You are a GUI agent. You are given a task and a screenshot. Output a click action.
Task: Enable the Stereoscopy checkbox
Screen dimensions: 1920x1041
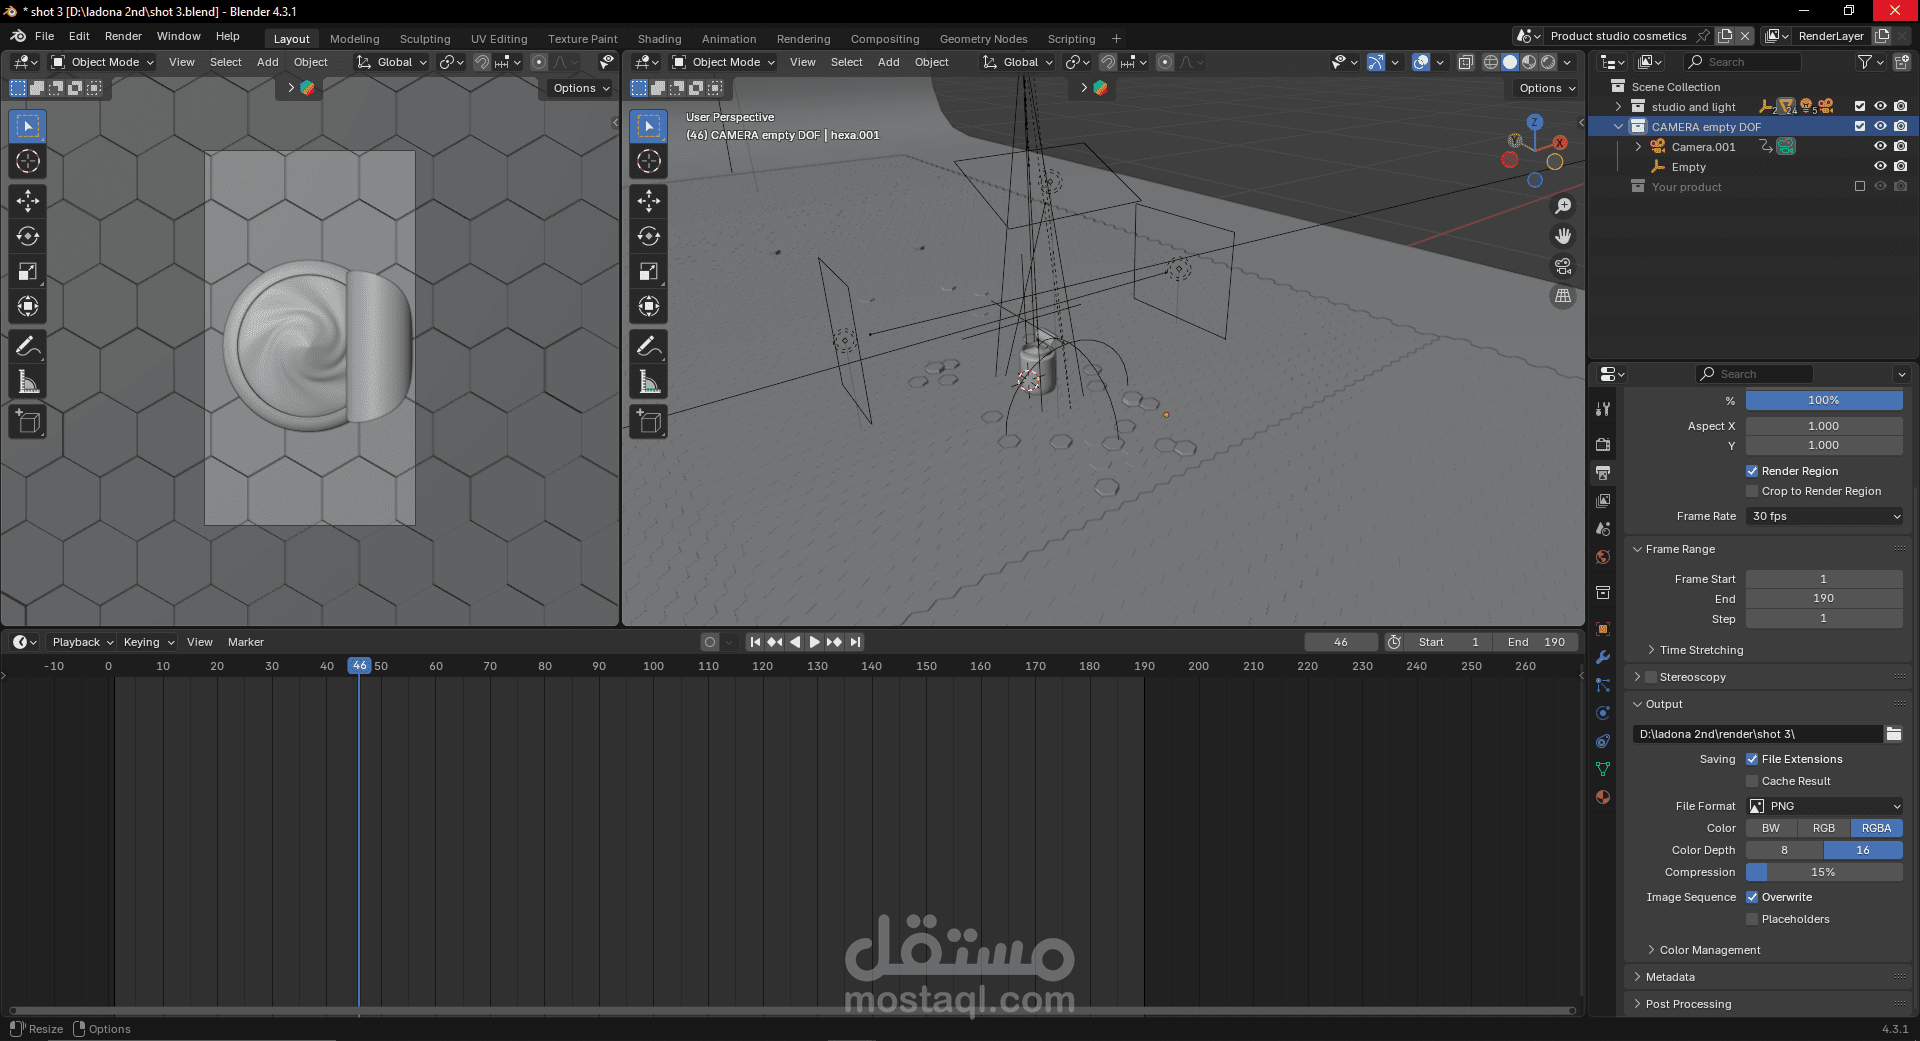click(1651, 677)
